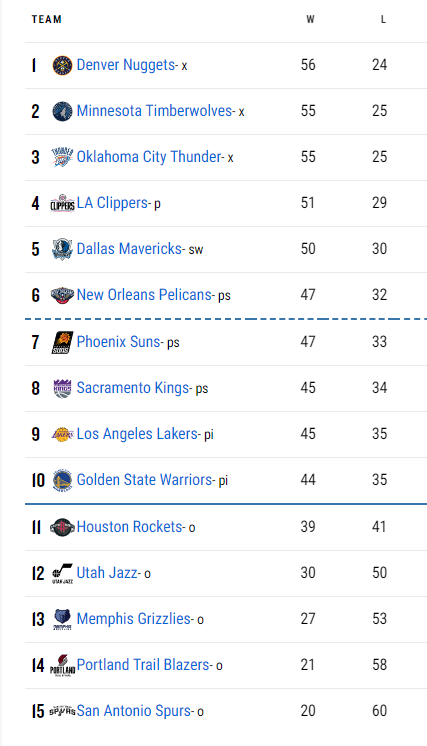Image resolution: width=427 pixels, height=746 pixels.
Task: Click the Sacramento Kings logo
Action: pyautogui.click(x=62, y=388)
